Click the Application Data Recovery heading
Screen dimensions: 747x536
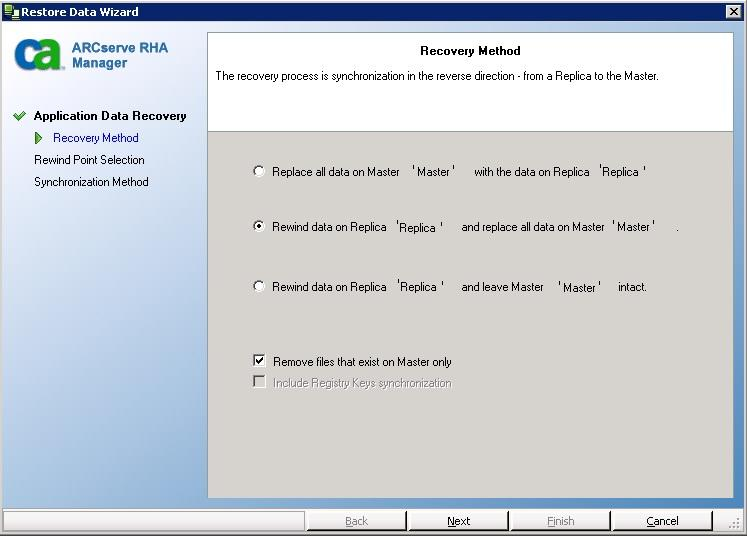110,116
